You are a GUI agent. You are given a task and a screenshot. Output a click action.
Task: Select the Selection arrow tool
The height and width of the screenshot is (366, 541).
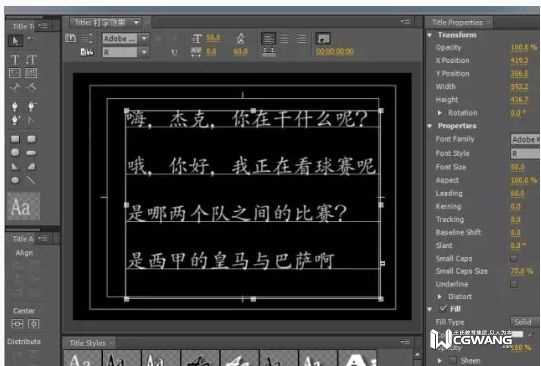[x=15, y=41]
